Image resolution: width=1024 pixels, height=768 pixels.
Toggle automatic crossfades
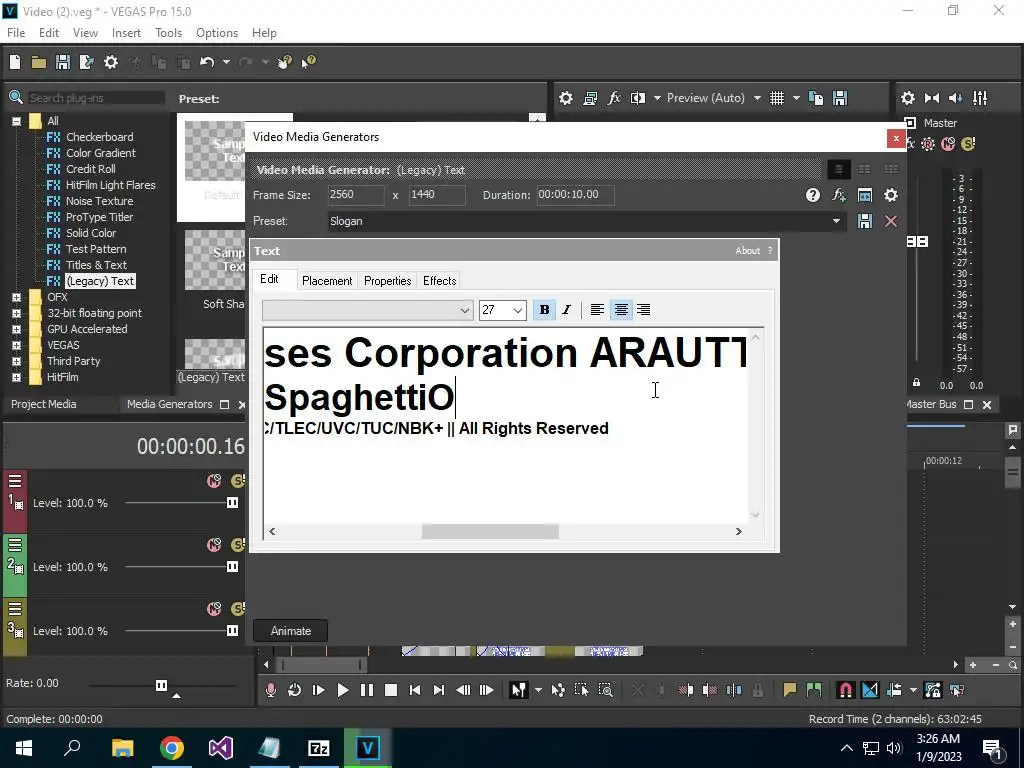pyautogui.click(x=870, y=690)
